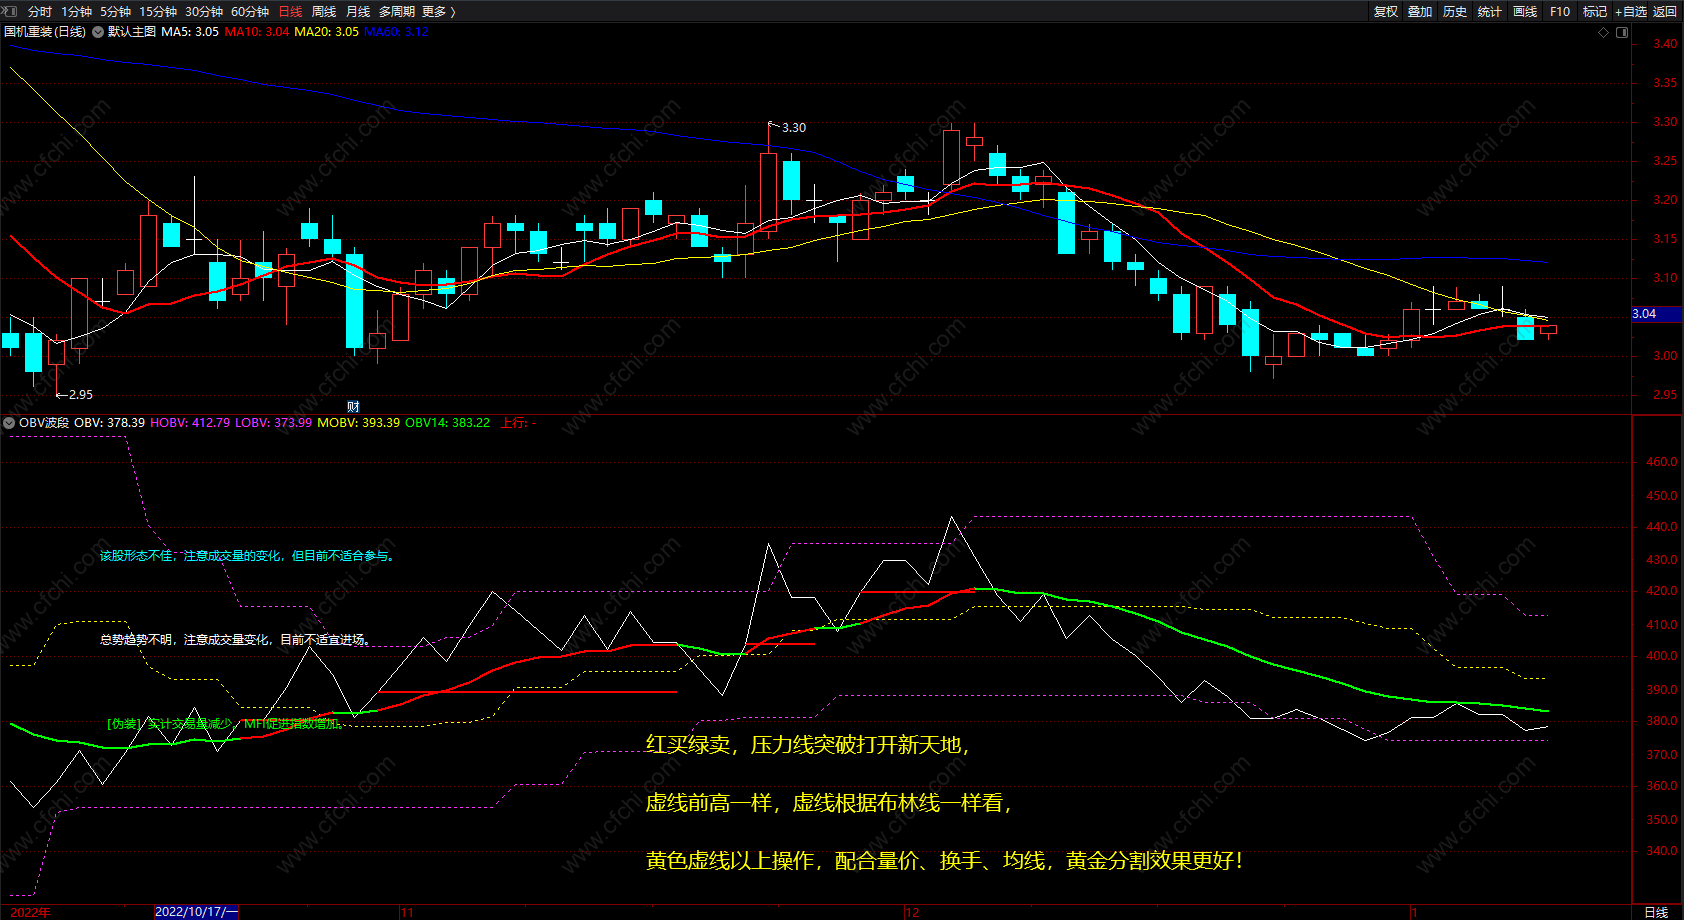Click the diamond marker icon on main chart
The width and height of the screenshot is (1684, 920).
pos(1604,32)
